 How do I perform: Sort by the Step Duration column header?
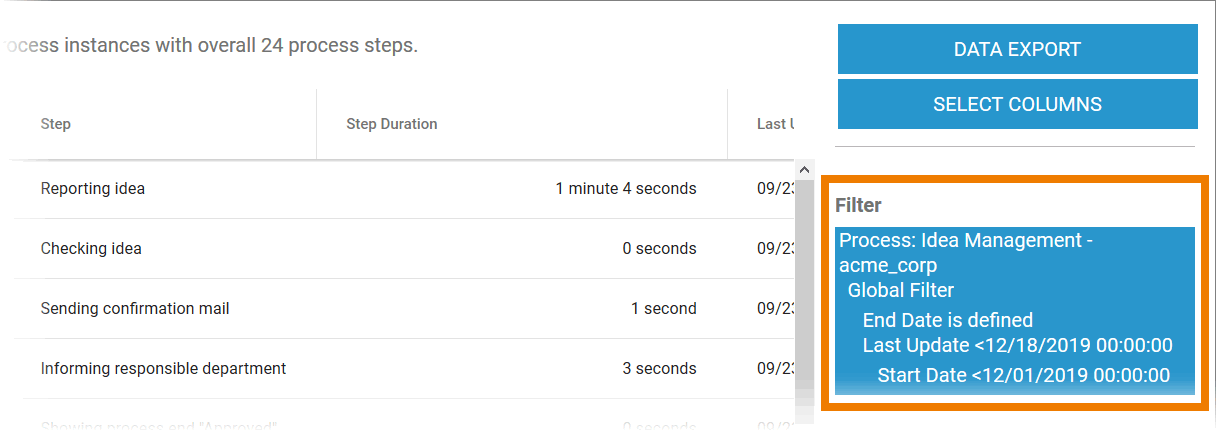pyautogui.click(x=392, y=124)
